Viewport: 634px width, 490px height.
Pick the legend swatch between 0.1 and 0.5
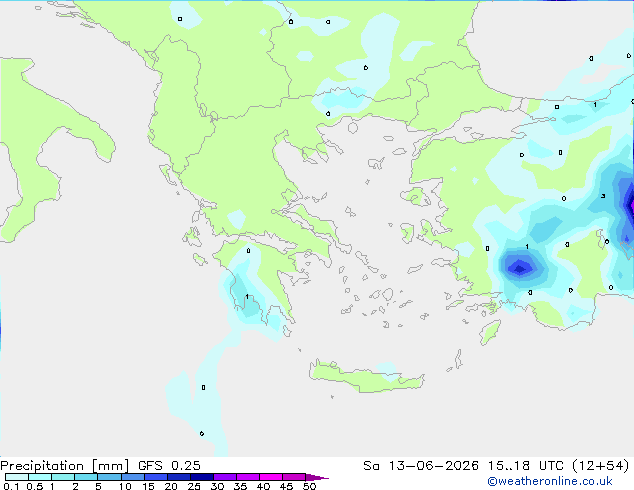(17, 477)
